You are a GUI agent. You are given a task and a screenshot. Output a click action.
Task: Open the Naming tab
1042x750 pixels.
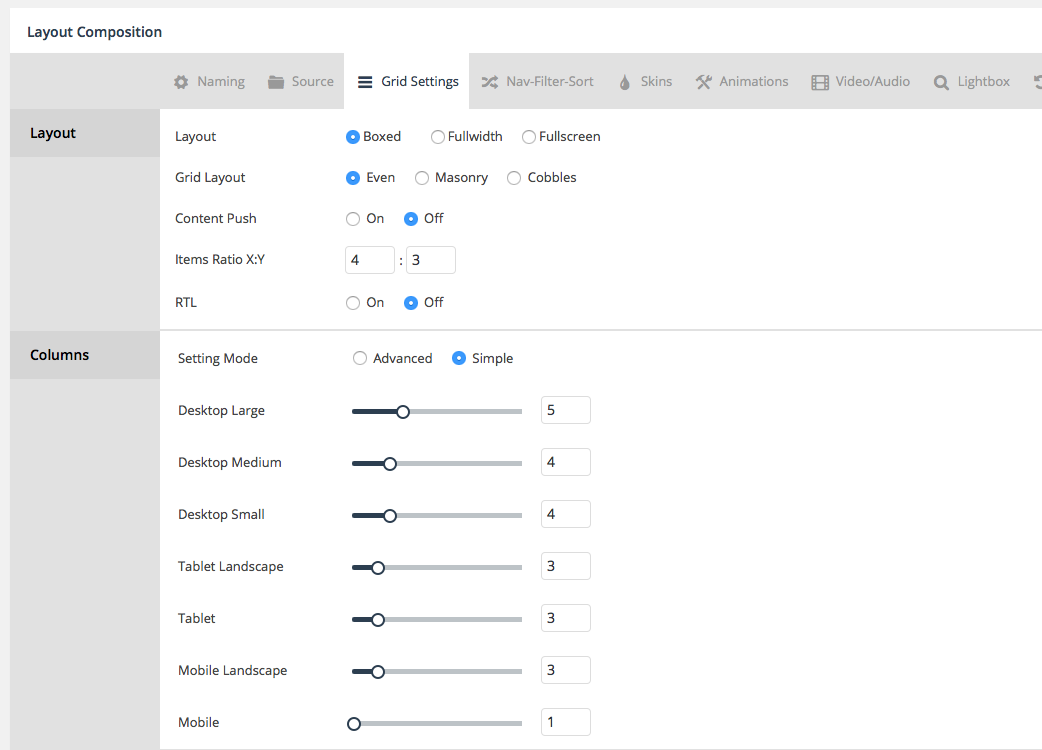click(209, 81)
